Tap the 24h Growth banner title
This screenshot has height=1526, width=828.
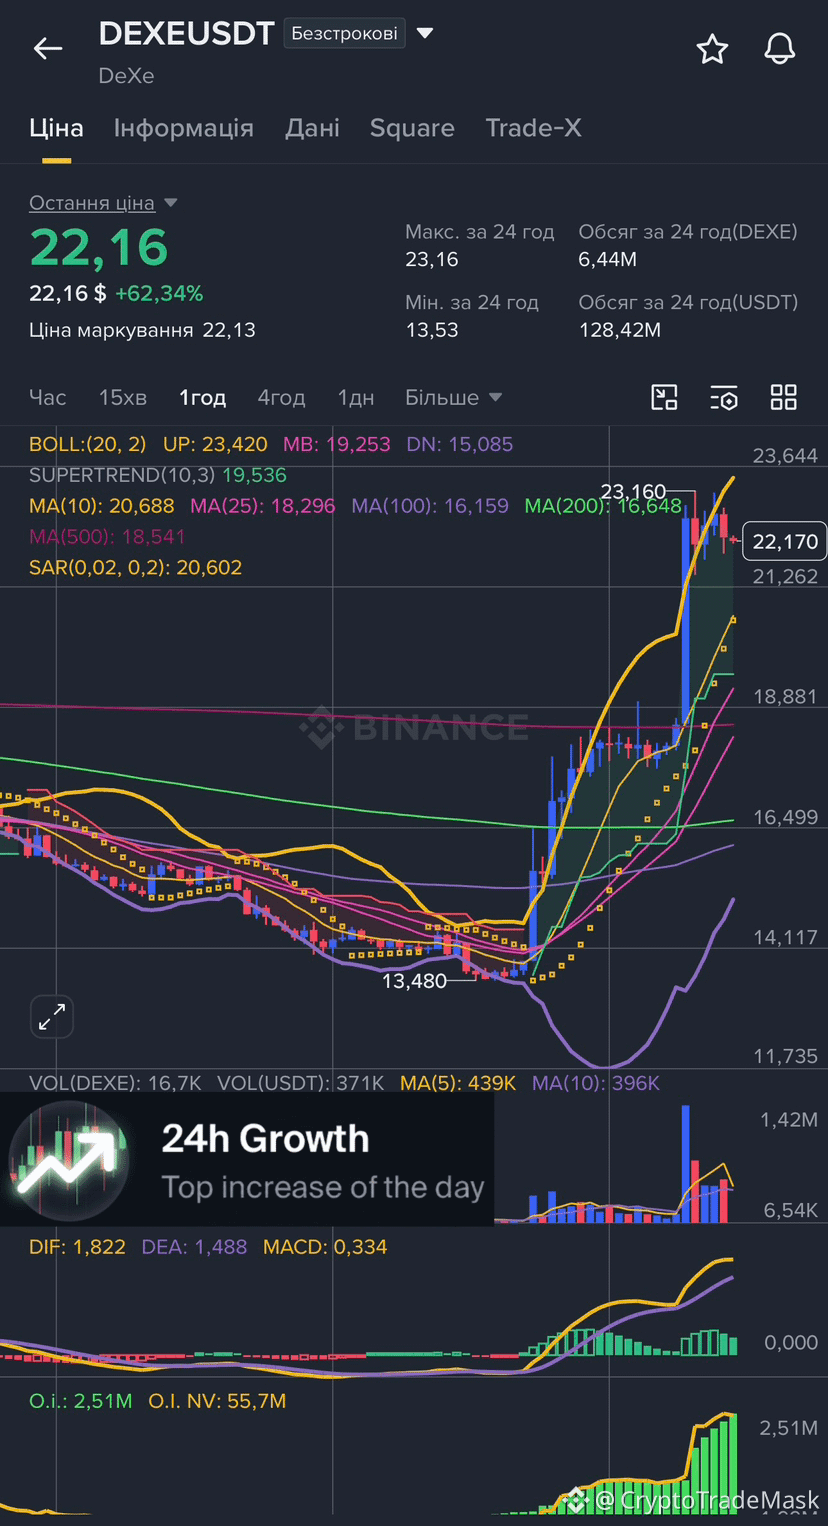click(265, 1139)
